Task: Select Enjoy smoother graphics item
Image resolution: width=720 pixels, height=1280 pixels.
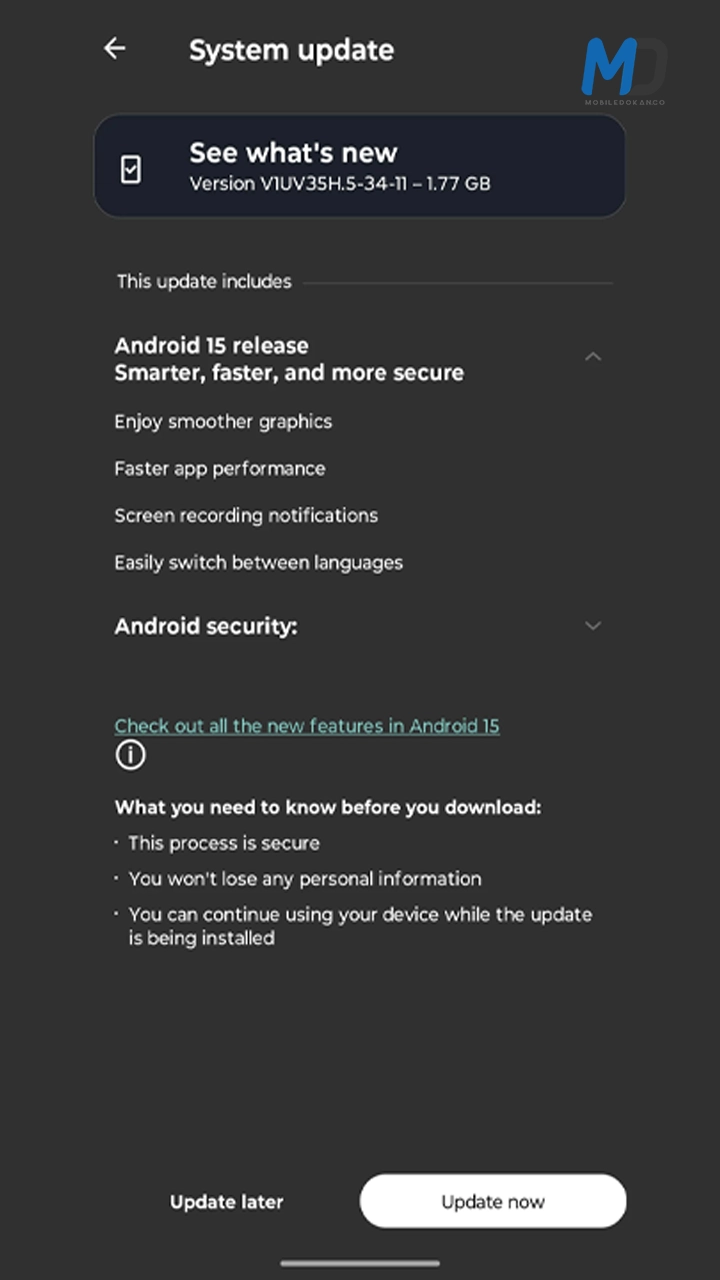Action: [x=223, y=422]
